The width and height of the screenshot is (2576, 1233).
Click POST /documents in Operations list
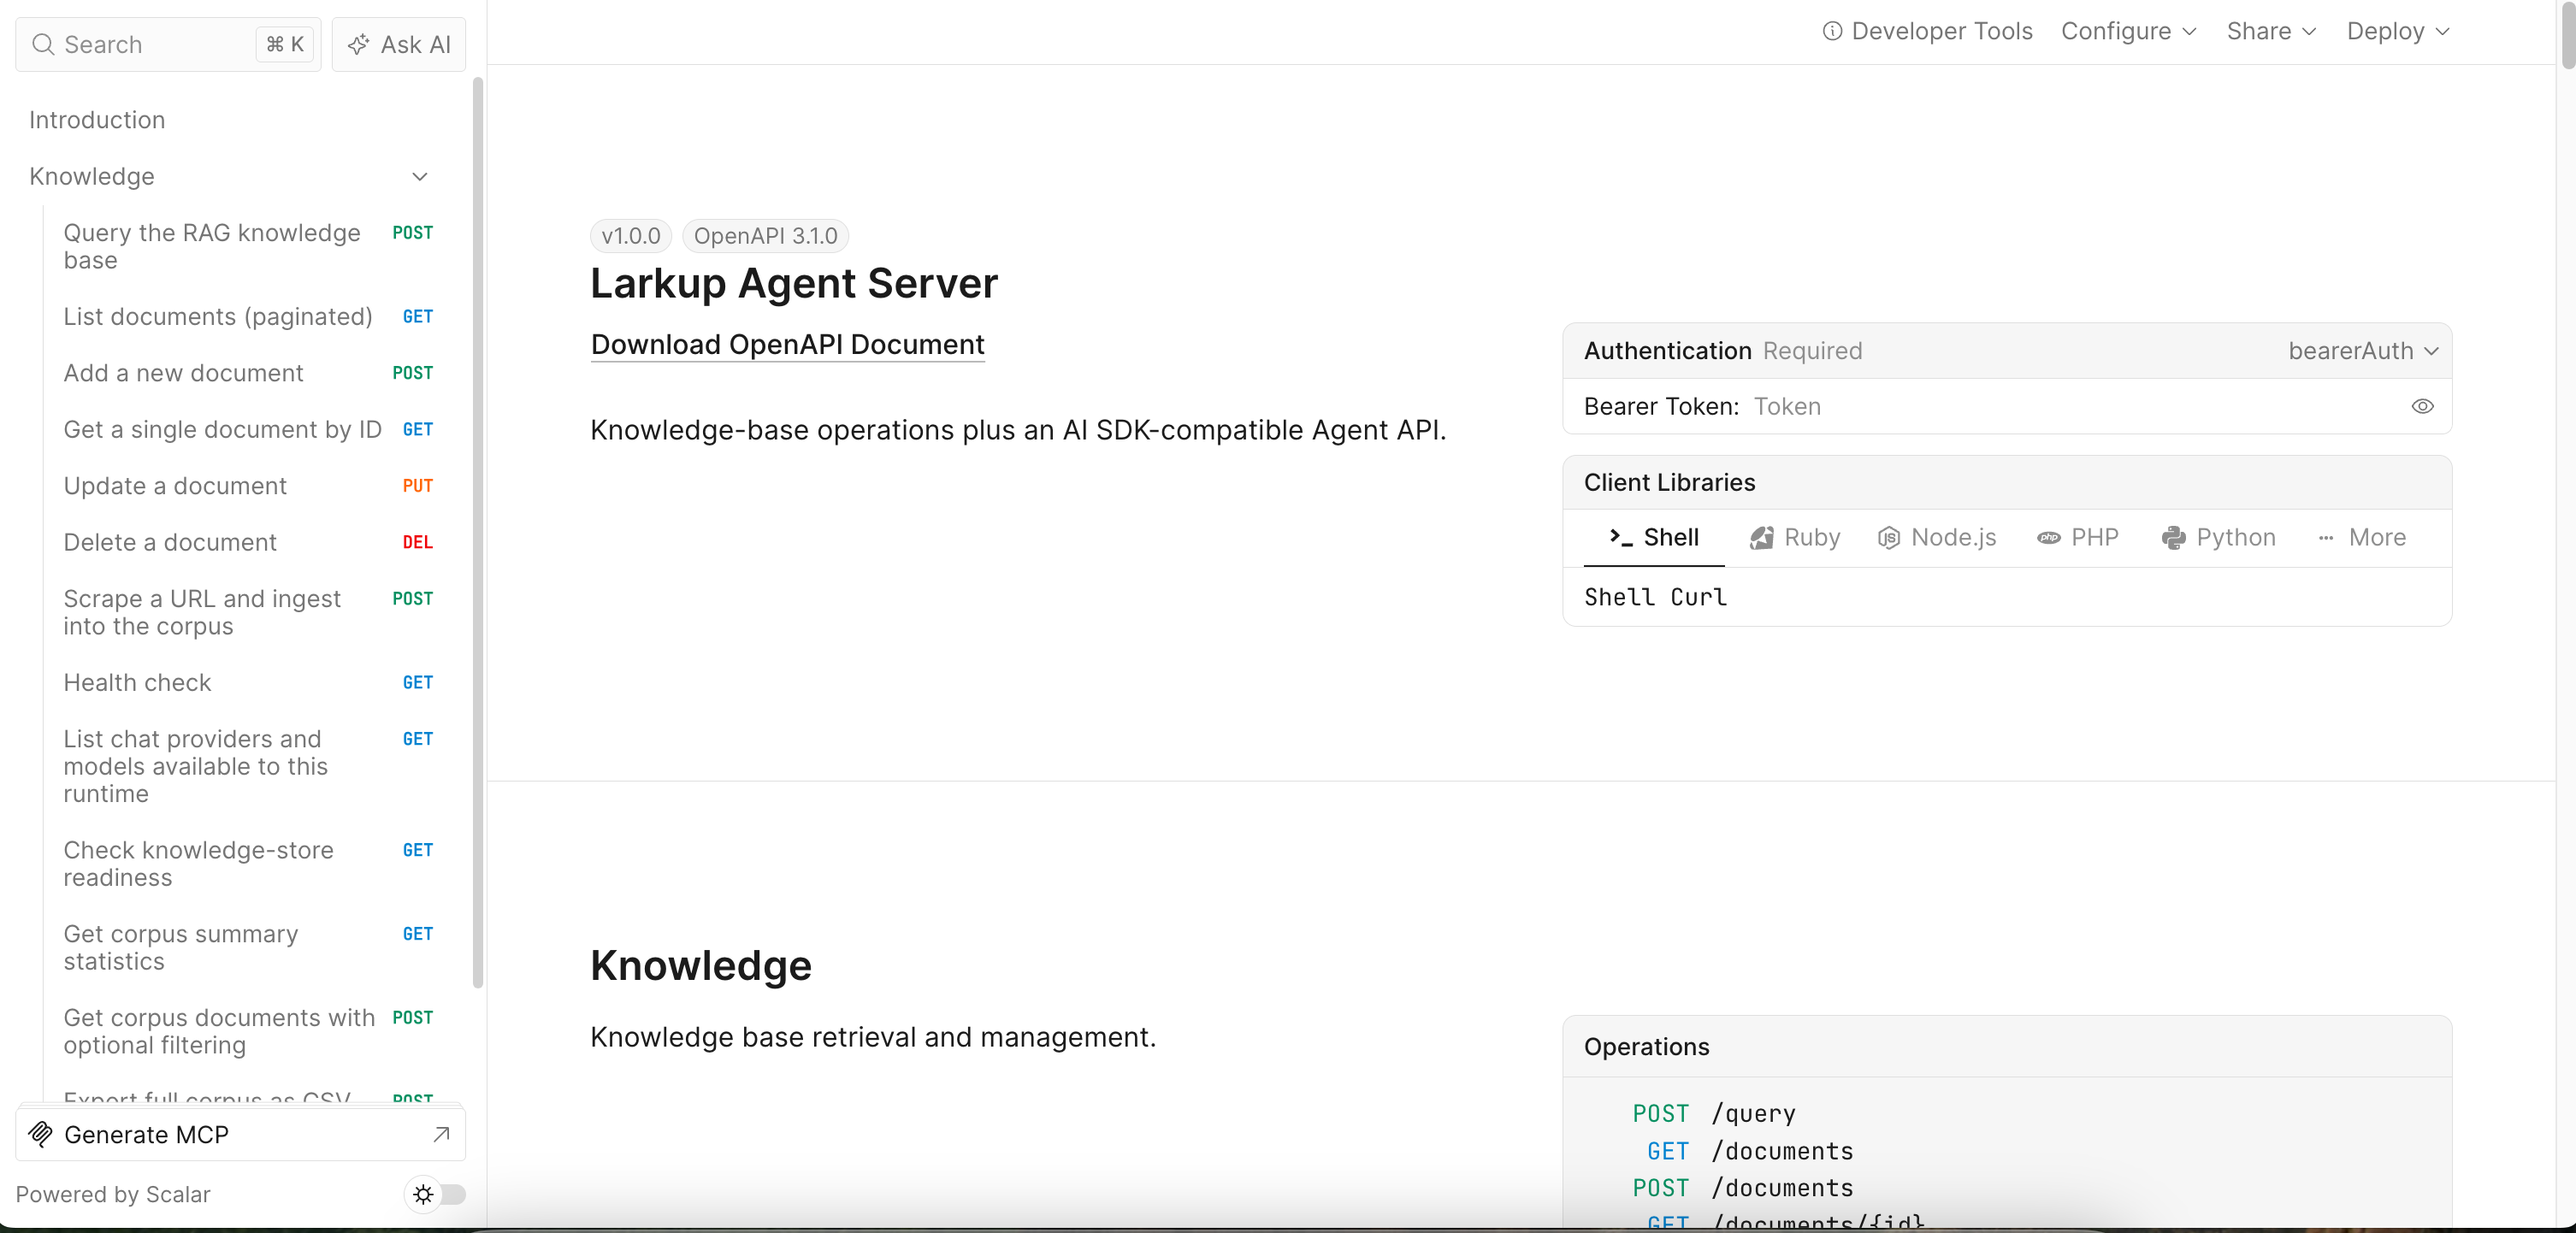1743,1188
